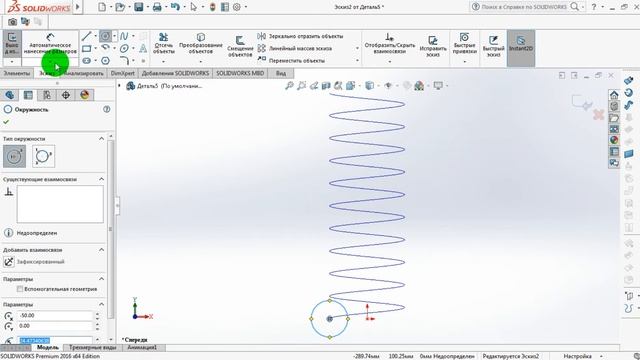Click Исправить эскиз tool
The image size is (640, 360).
click(433, 46)
